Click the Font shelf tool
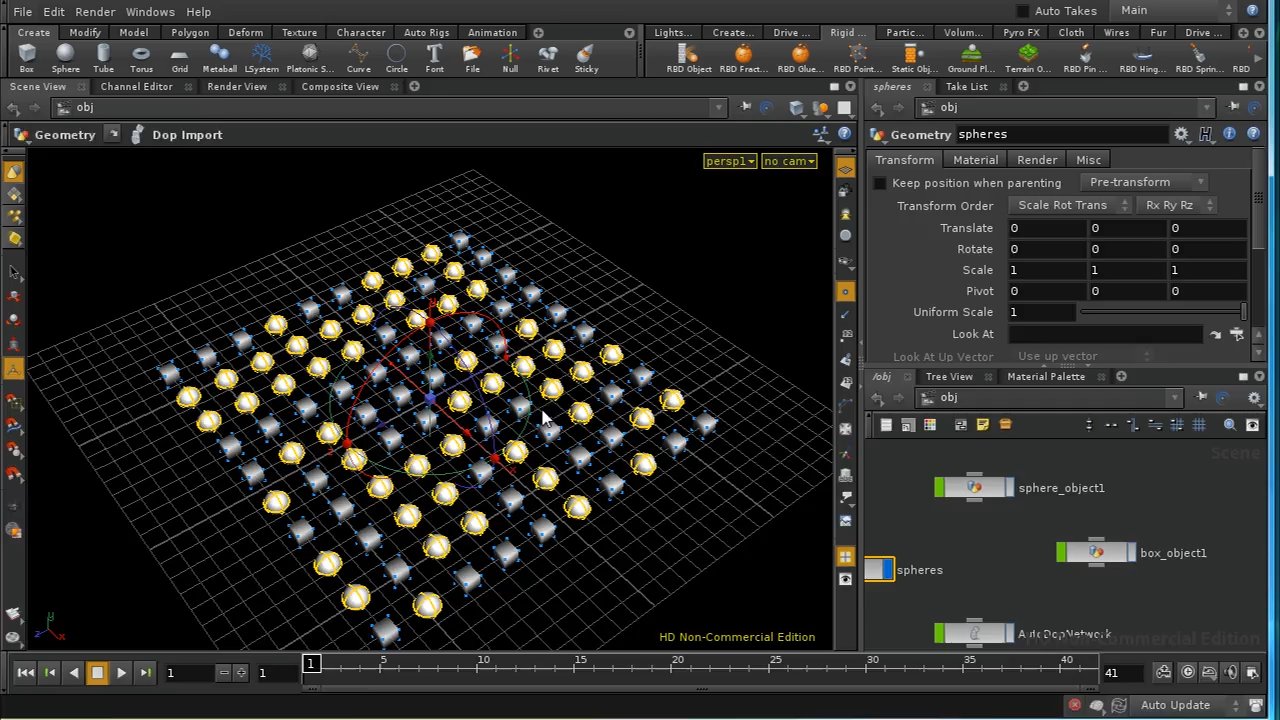1280x720 pixels. (x=434, y=58)
